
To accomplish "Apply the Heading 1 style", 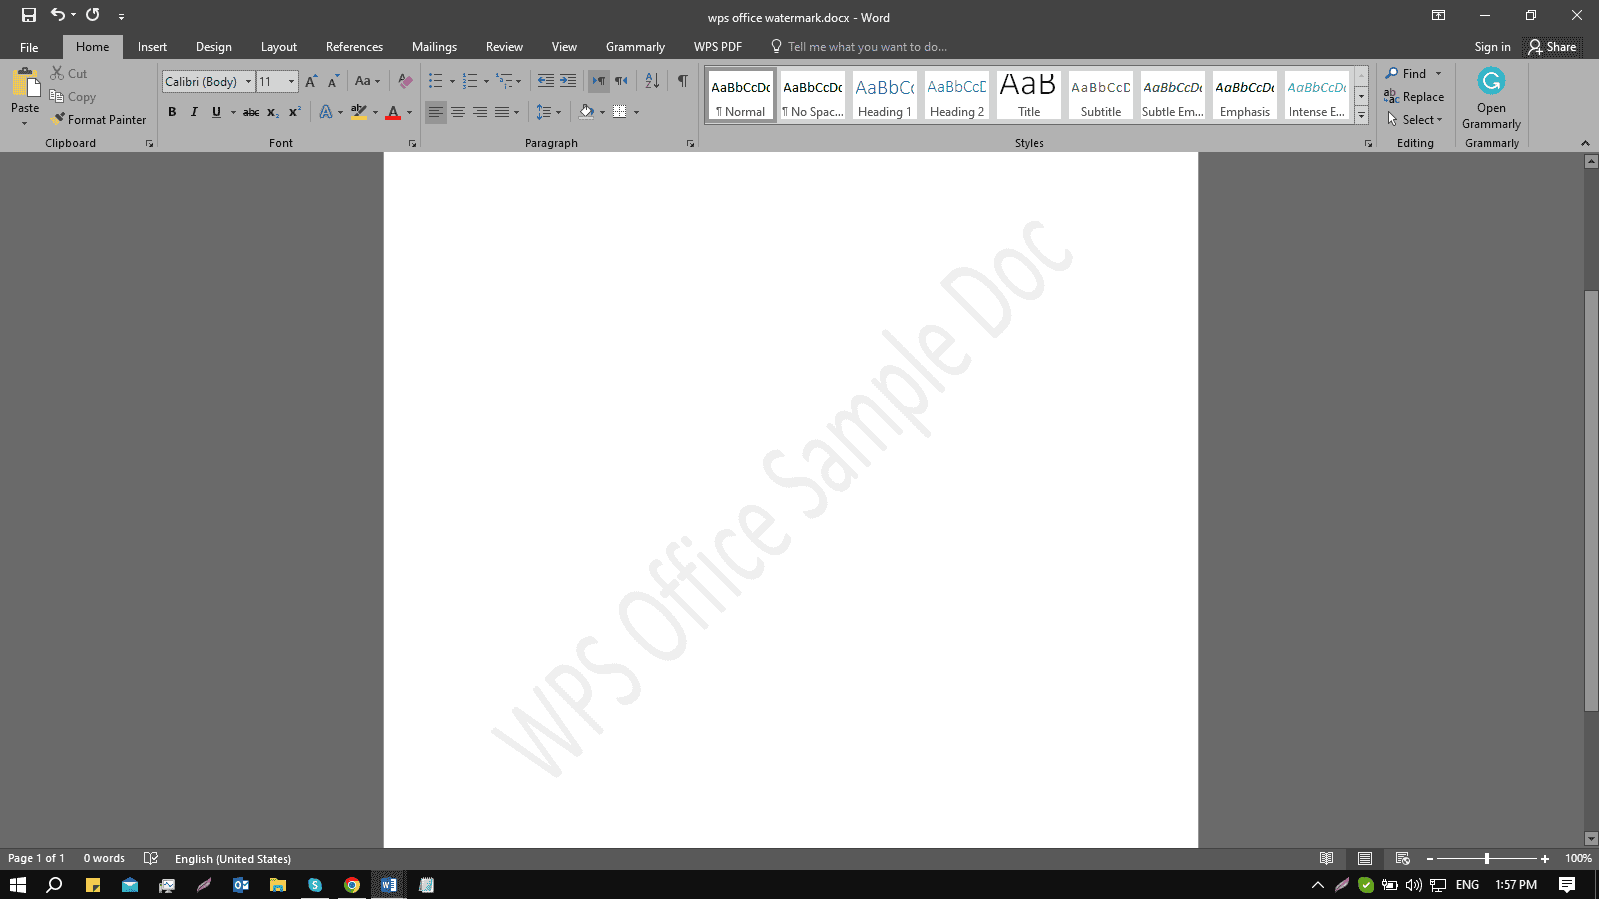I will point(885,96).
